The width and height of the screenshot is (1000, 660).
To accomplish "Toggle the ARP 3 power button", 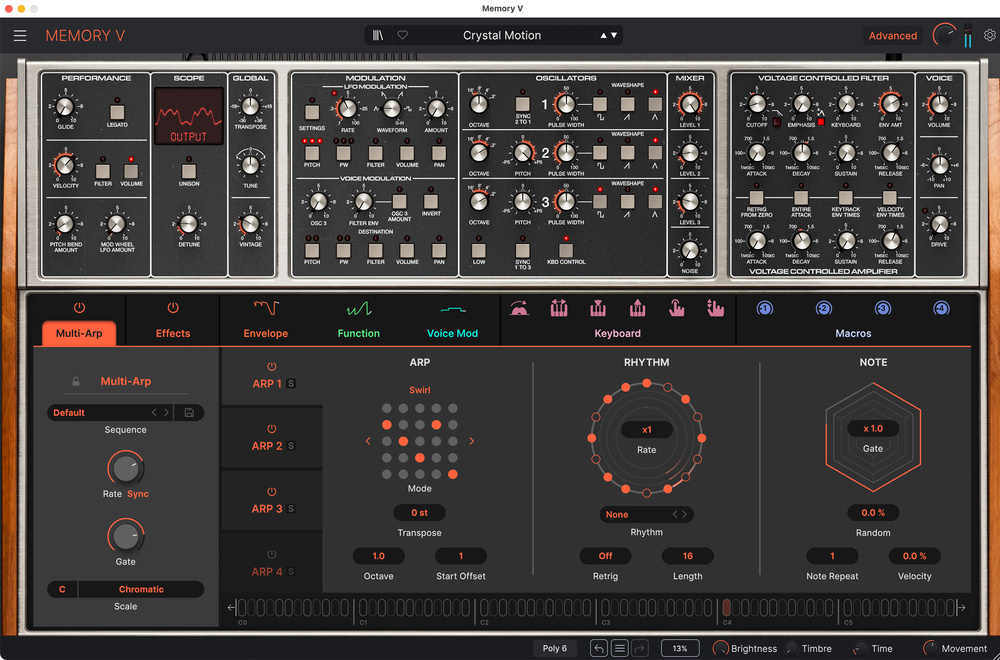I will pos(272,492).
